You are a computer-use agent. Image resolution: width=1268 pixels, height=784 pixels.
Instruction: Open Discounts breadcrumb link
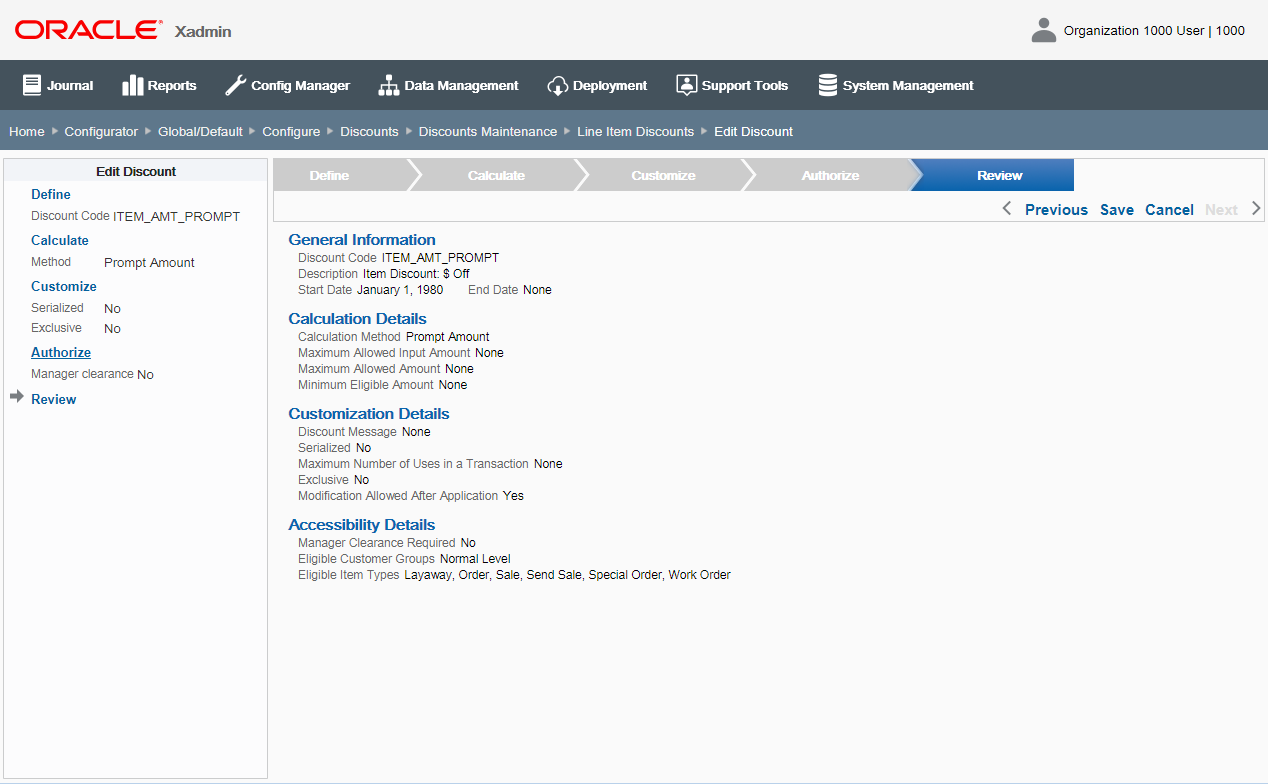point(369,131)
